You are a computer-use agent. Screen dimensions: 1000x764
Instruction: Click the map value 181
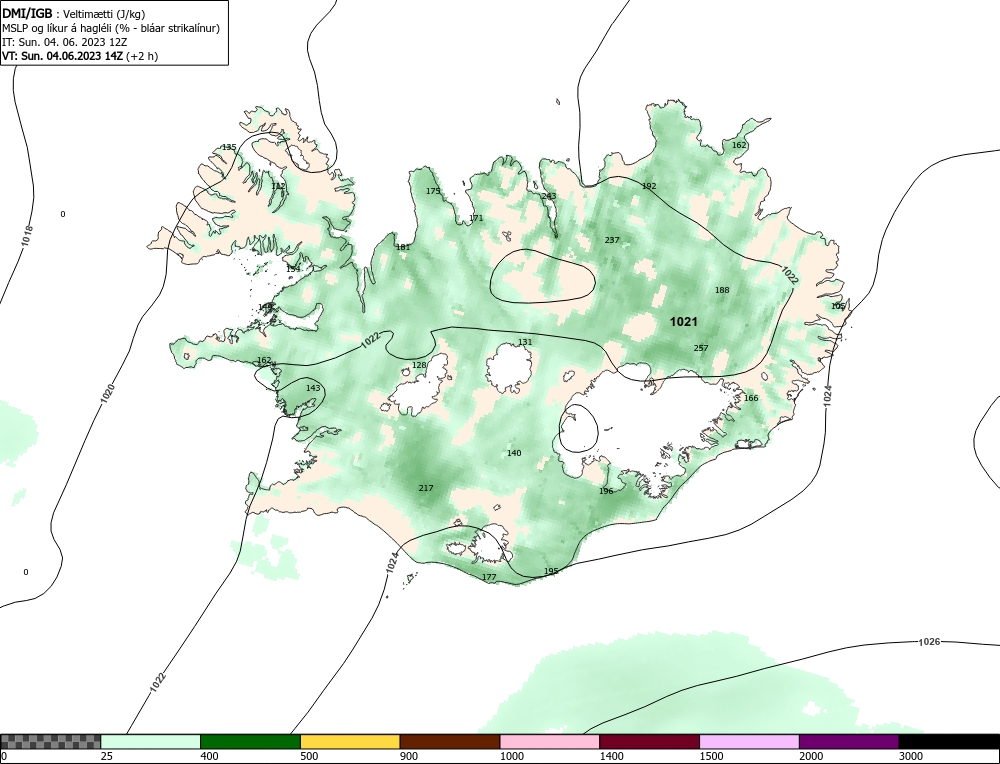click(403, 247)
